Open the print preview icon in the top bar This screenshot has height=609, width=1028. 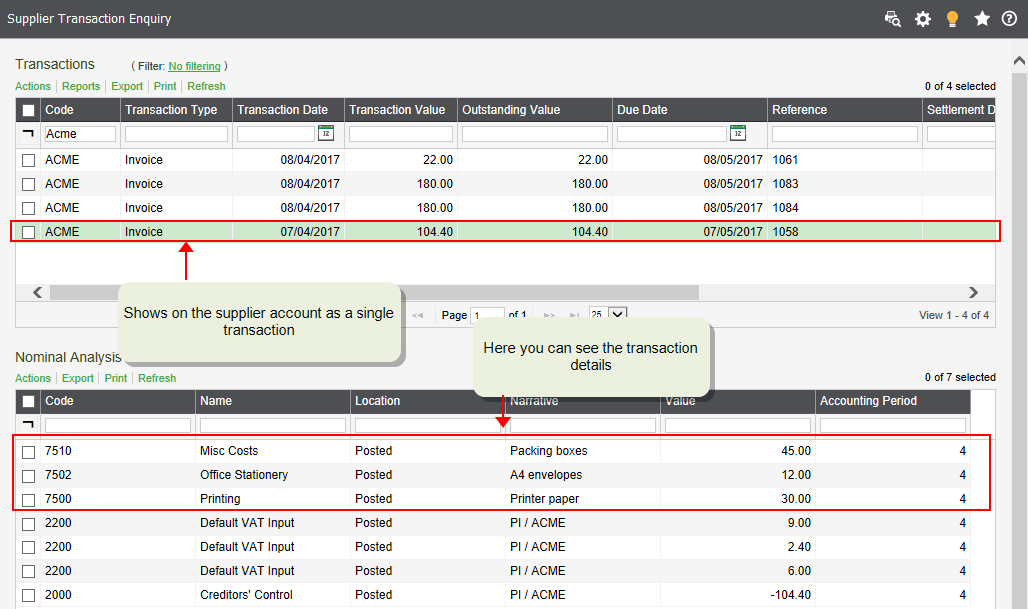[x=892, y=18]
